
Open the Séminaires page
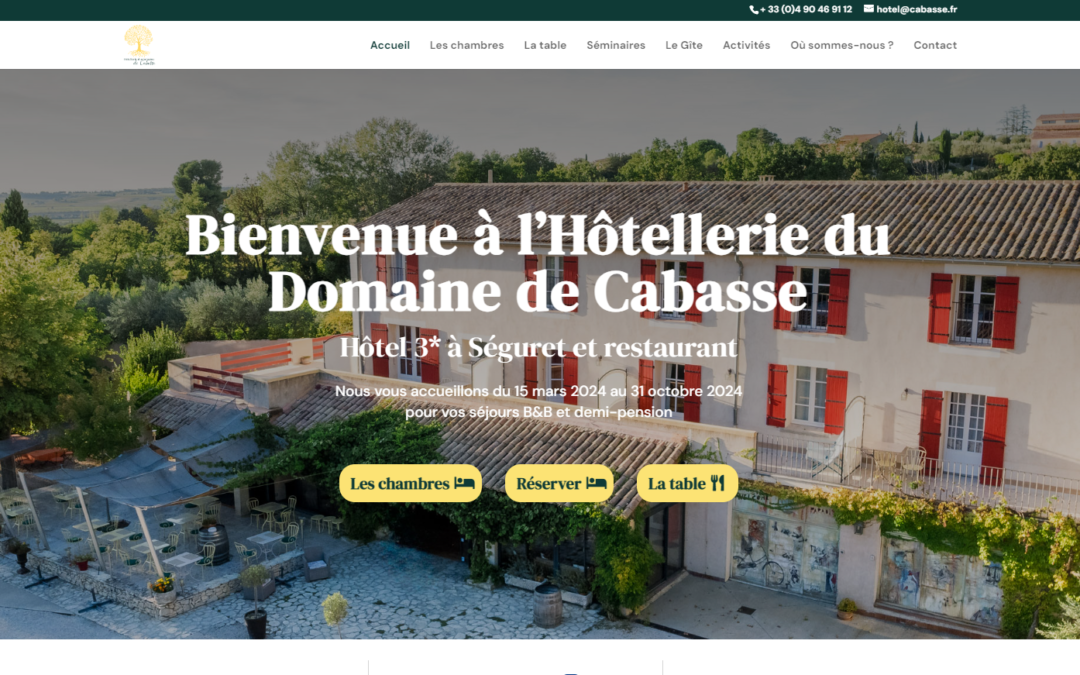[x=616, y=45]
